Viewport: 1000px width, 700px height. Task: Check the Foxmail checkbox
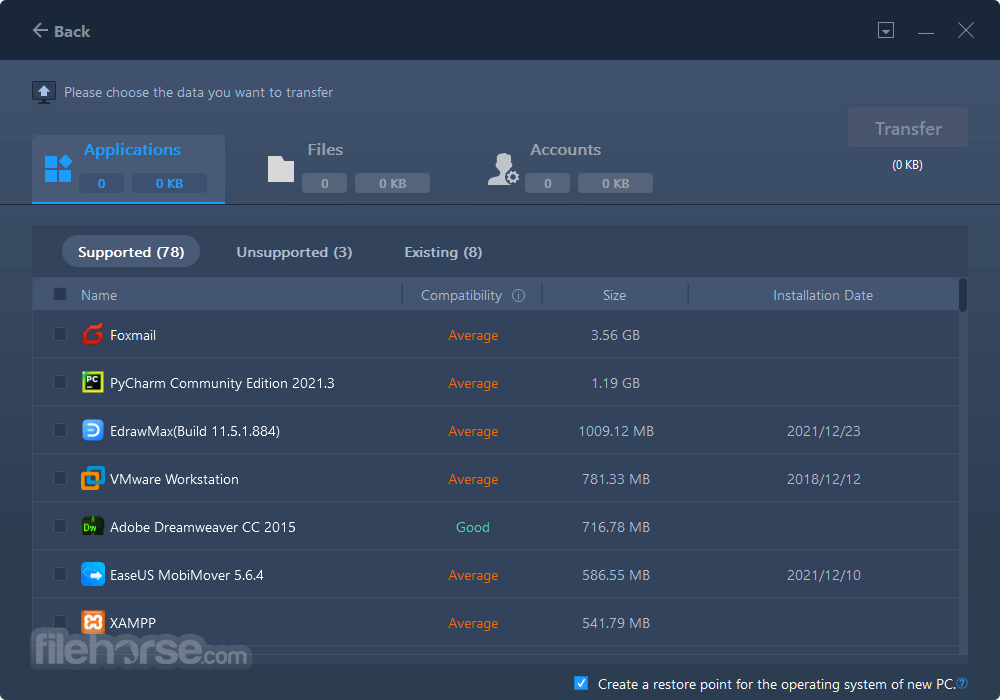click(x=60, y=334)
